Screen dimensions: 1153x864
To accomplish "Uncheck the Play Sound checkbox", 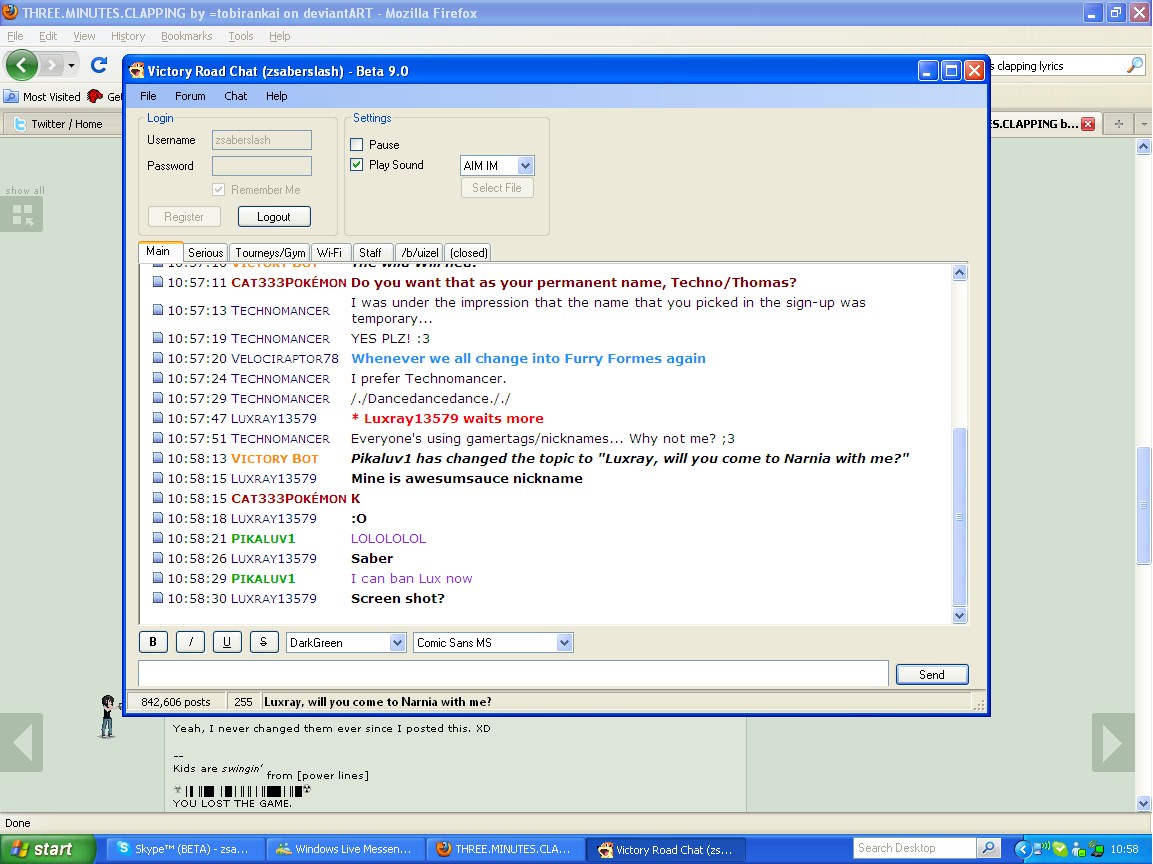I will [x=357, y=165].
